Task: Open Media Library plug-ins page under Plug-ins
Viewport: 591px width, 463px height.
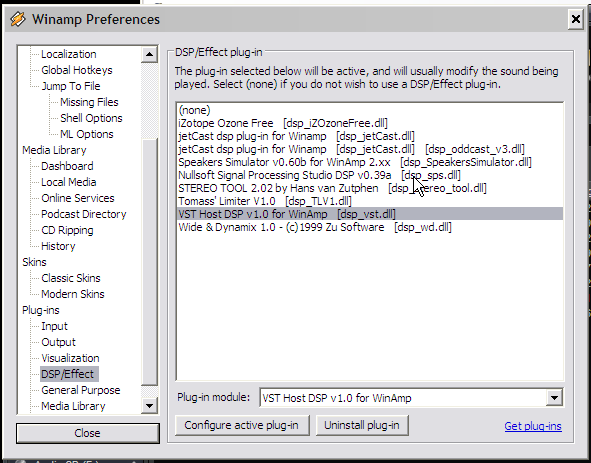Action: pos(73,406)
